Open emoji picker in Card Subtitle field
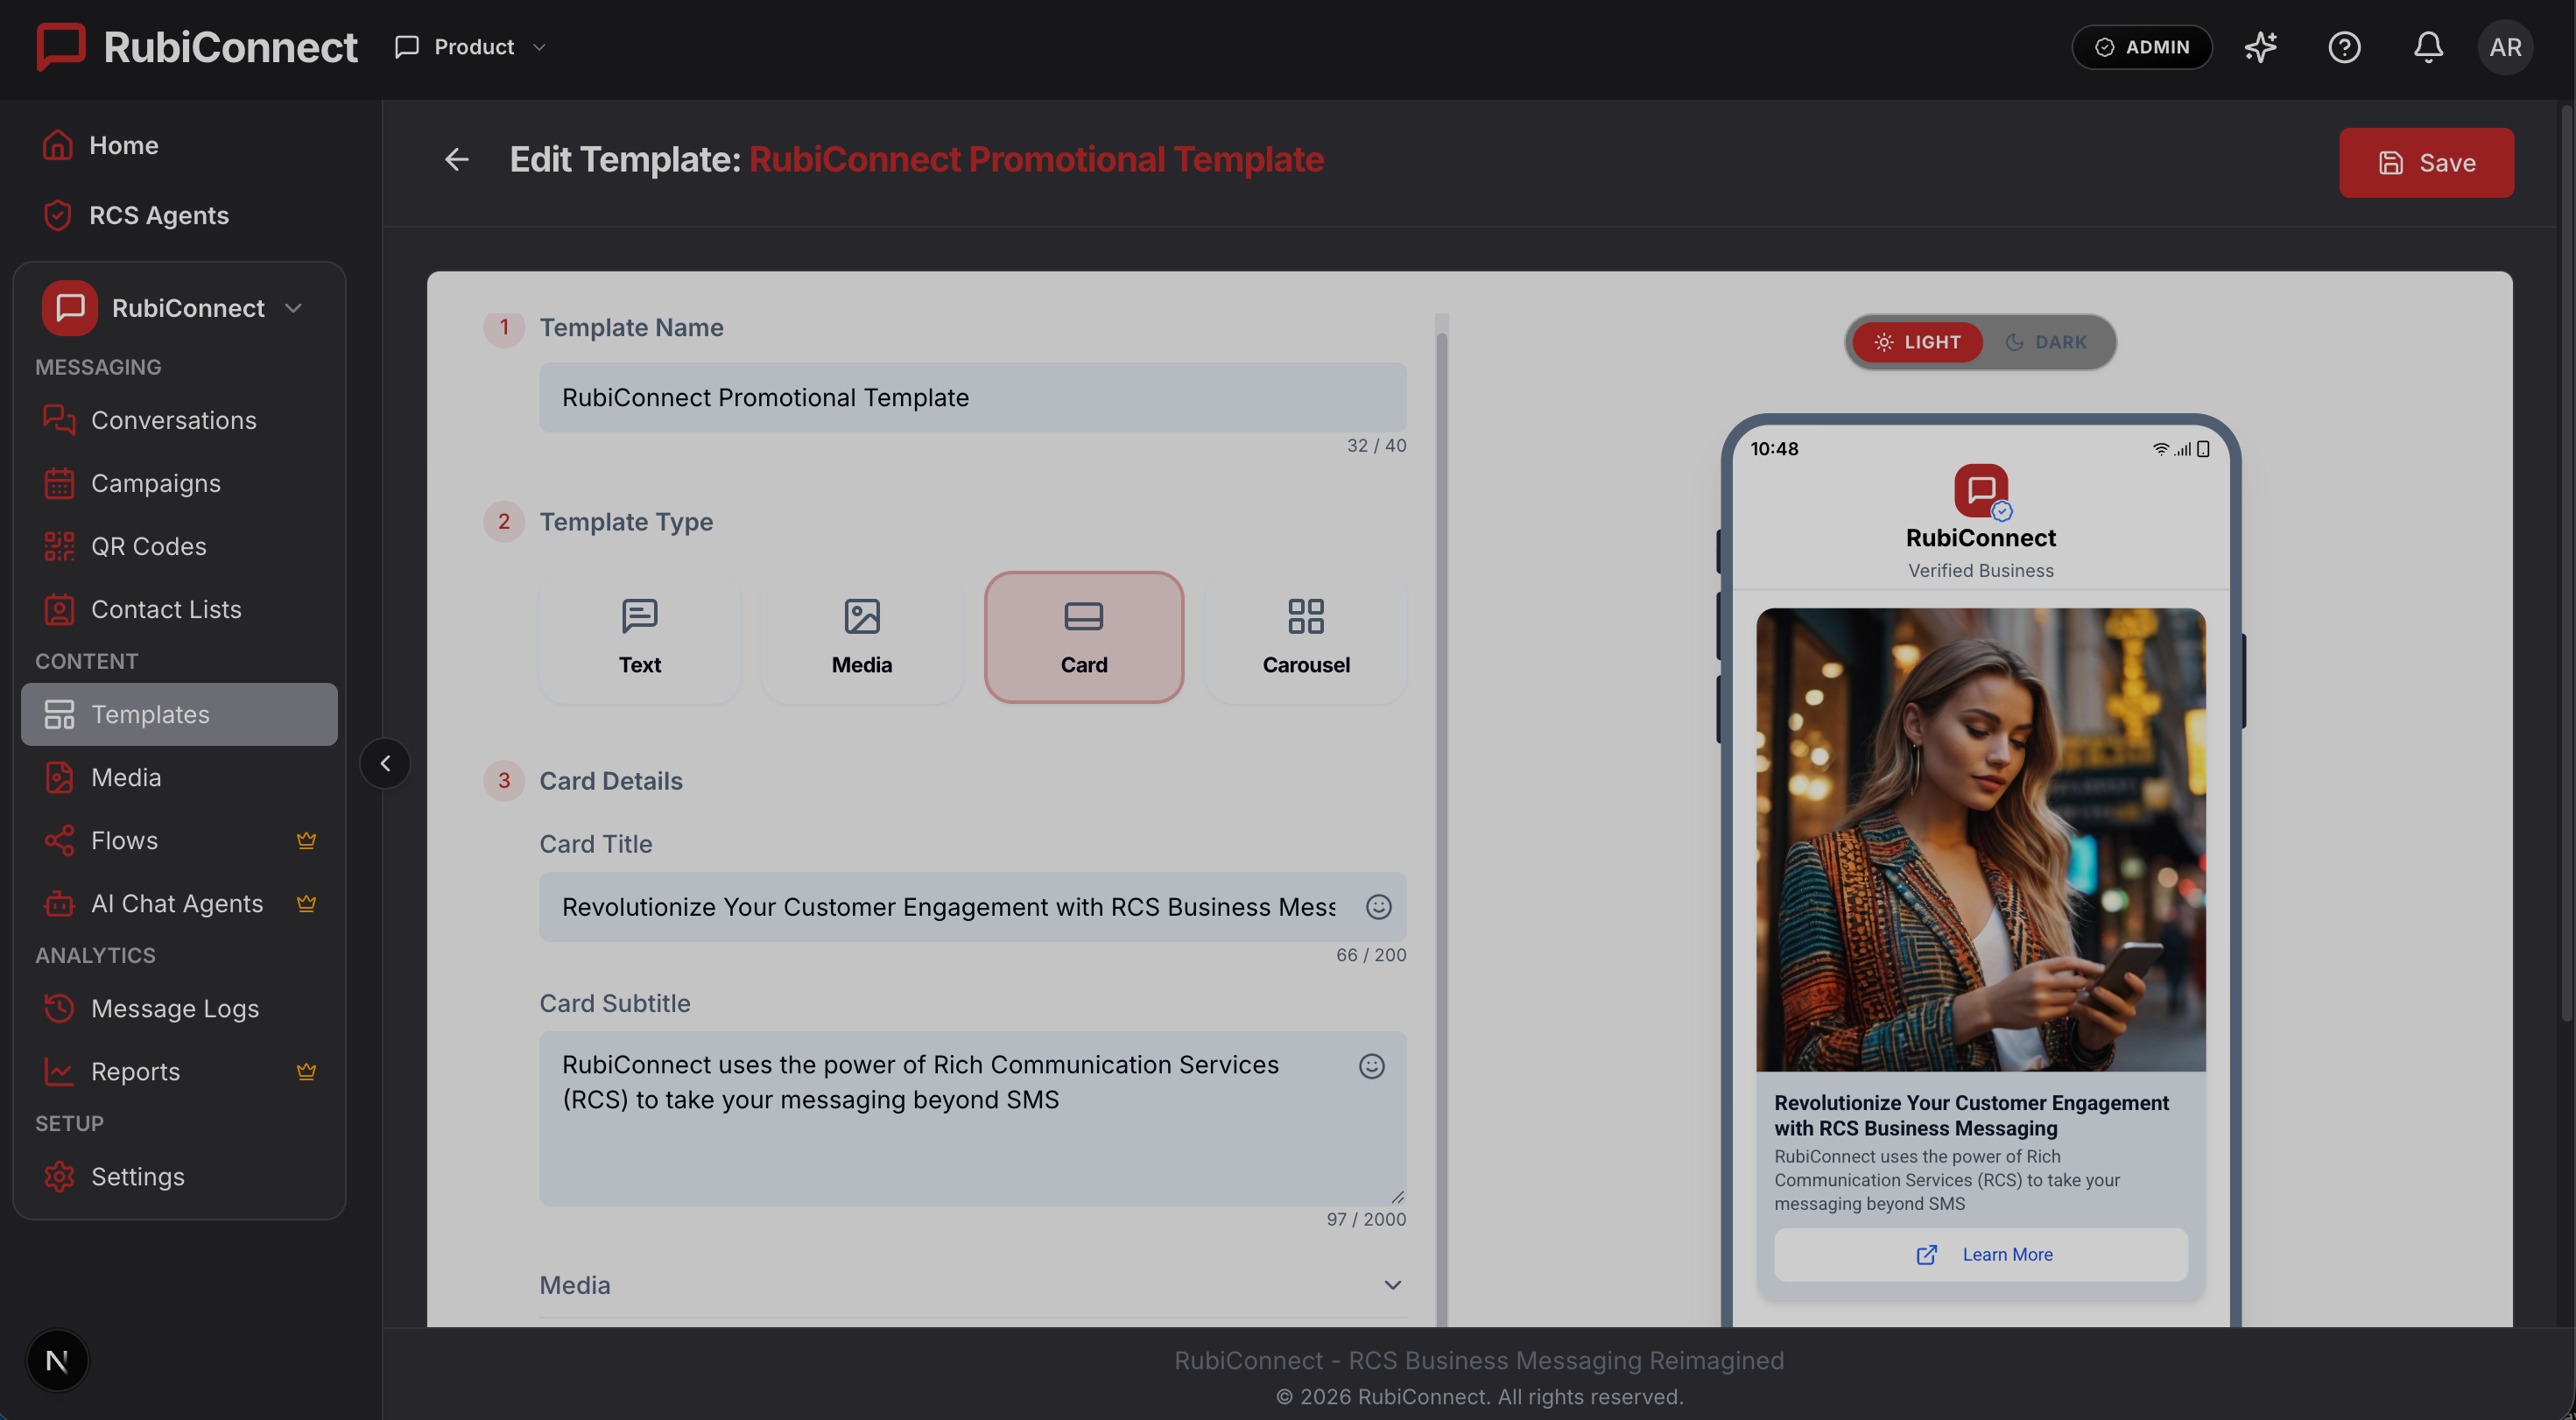This screenshot has height=1420, width=2576. 1371,1066
